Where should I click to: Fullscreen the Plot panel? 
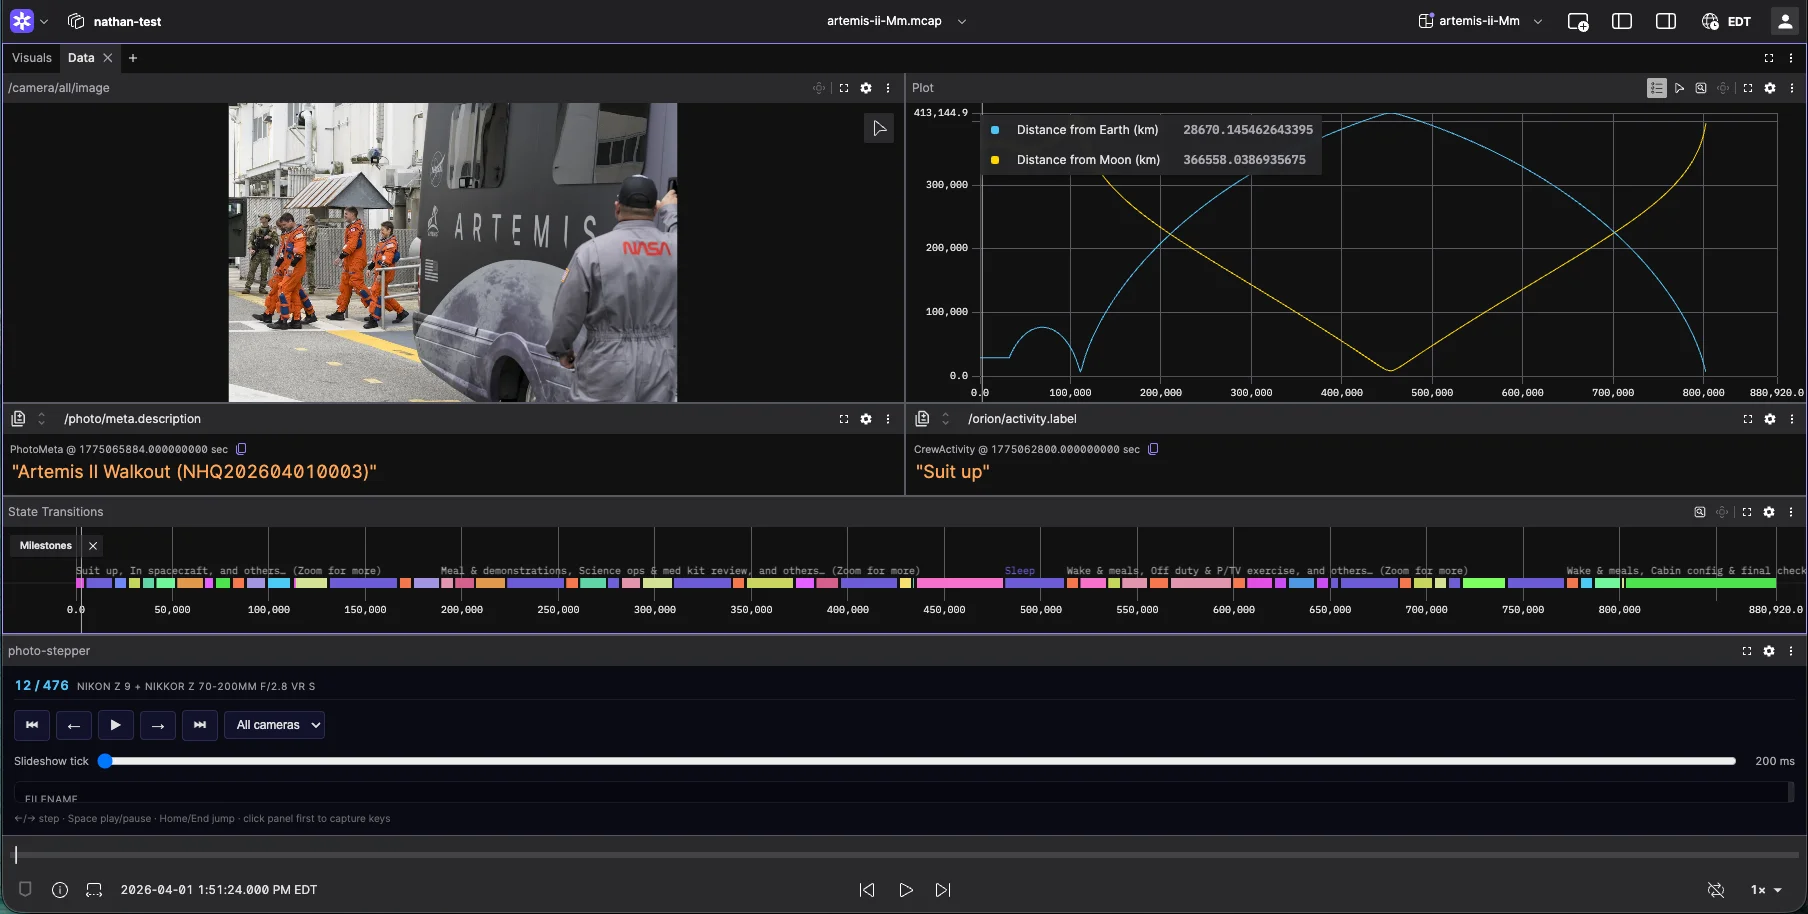click(x=1748, y=88)
